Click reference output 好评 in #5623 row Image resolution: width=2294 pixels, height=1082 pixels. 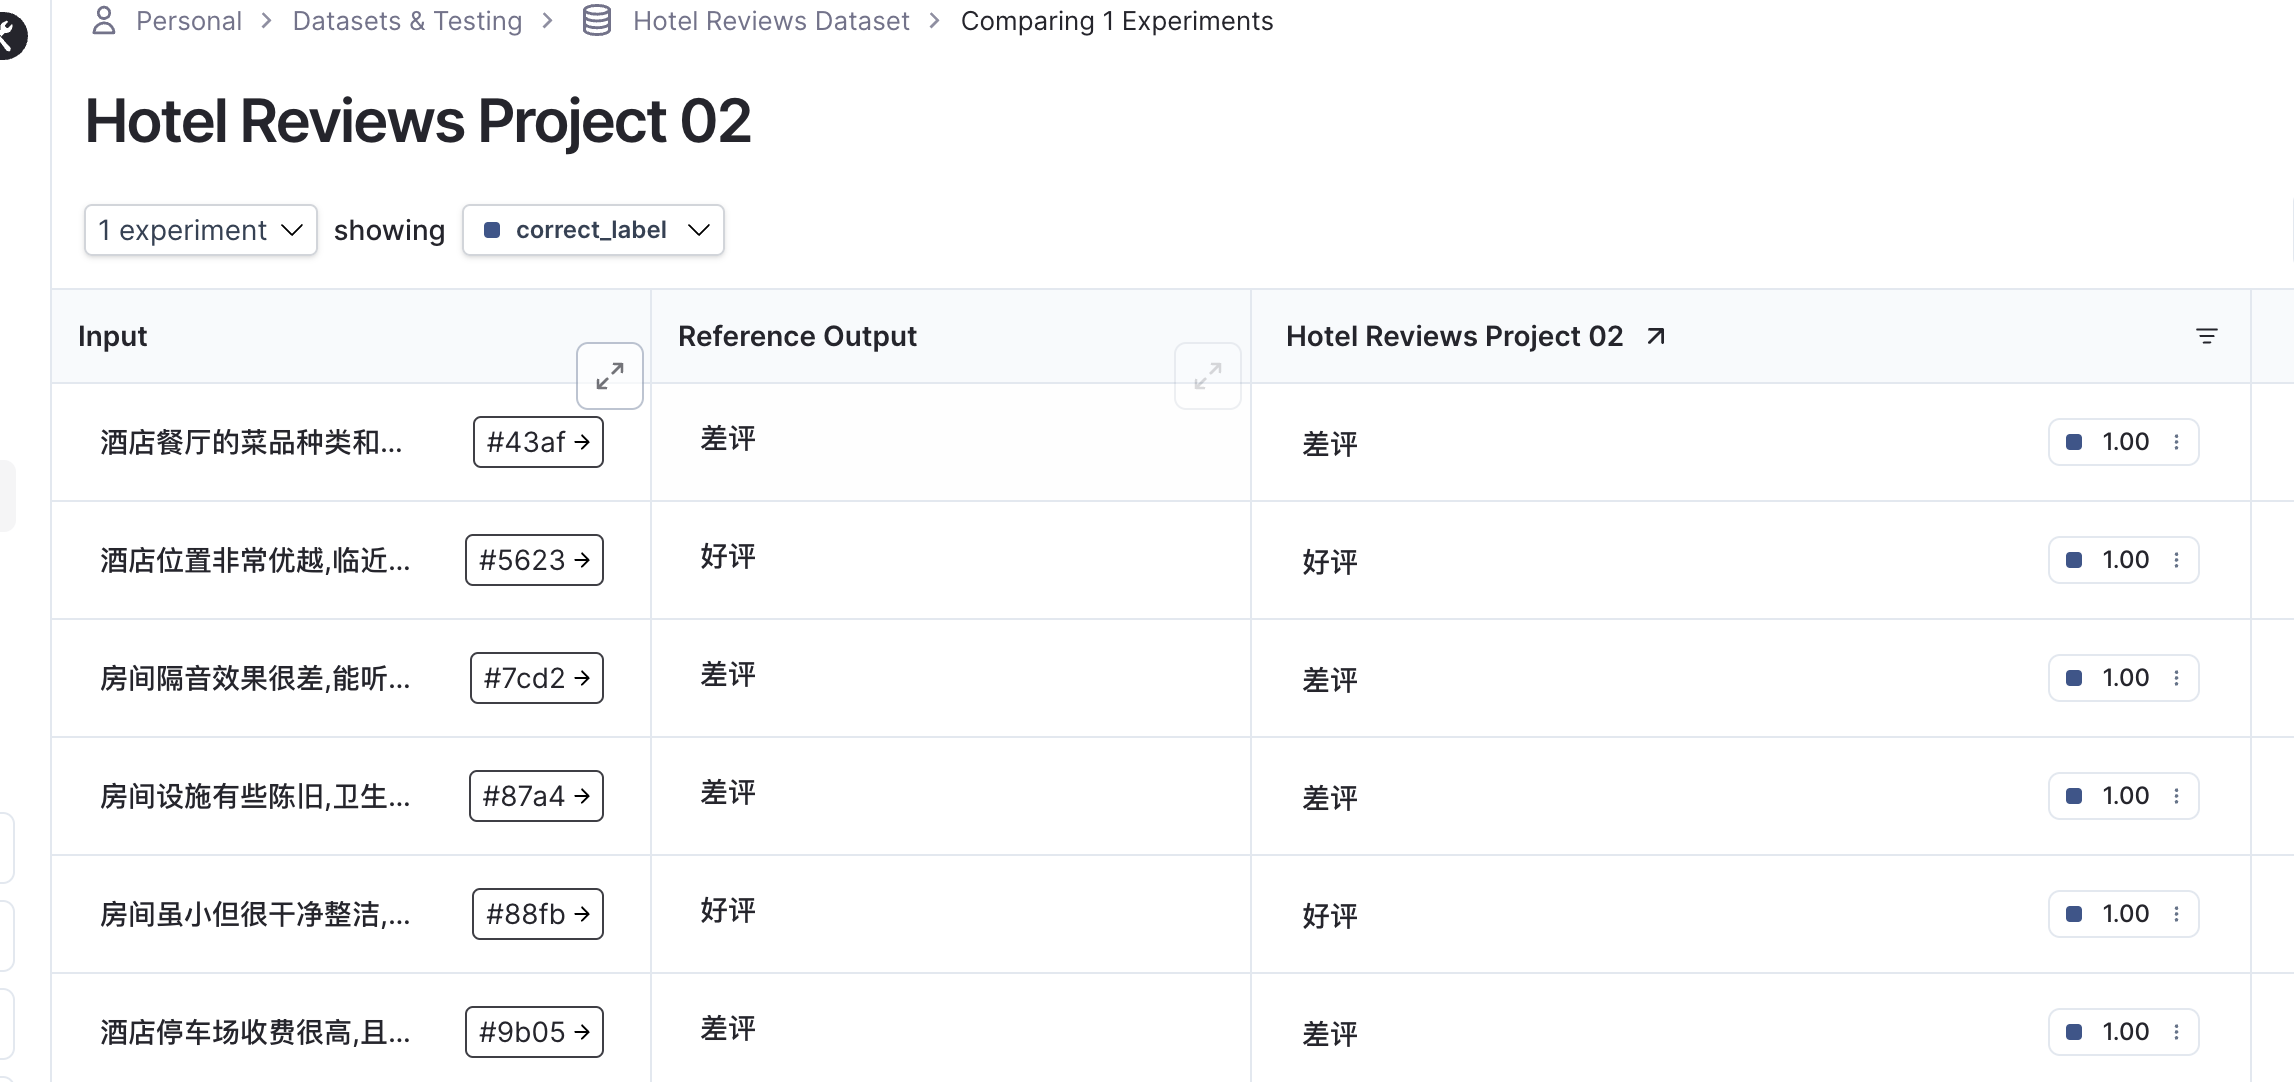pyautogui.click(x=728, y=557)
